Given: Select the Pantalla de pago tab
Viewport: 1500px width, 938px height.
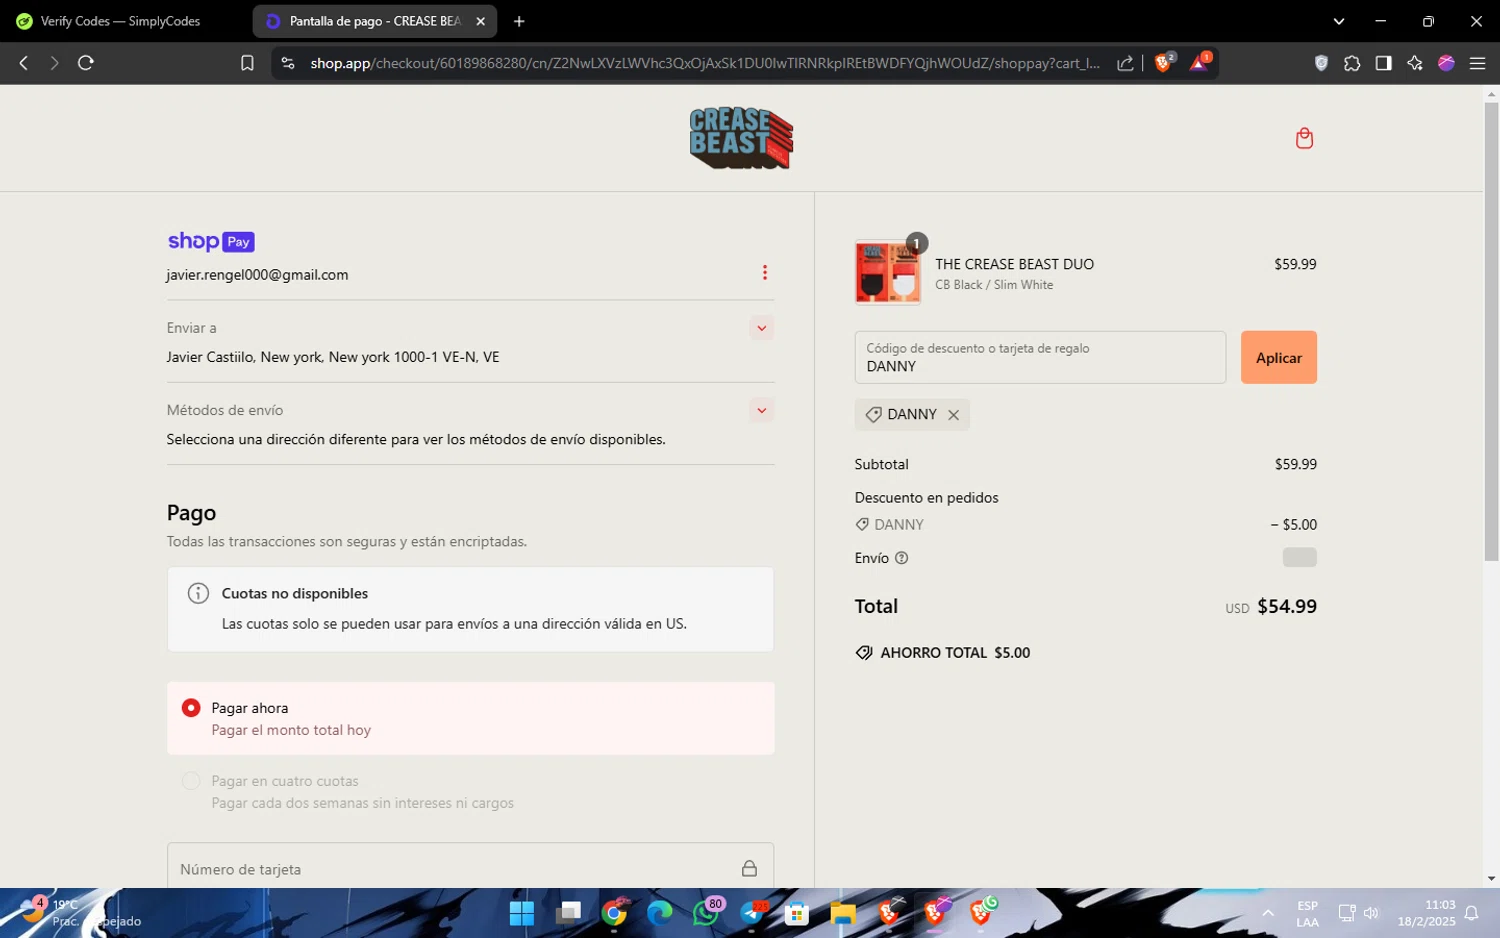Looking at the screenshot, I should pyautogui.click(x=374, y=21).
